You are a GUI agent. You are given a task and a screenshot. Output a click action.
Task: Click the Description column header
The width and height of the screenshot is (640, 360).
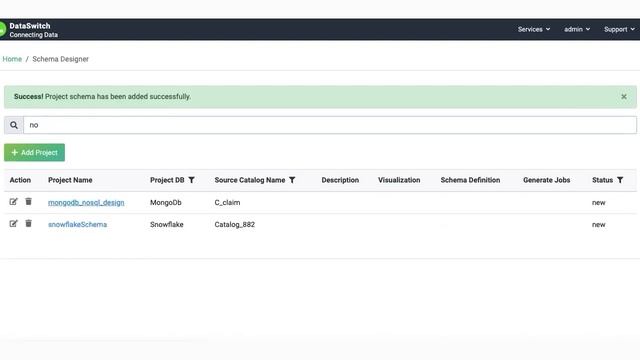coord(340,180)
